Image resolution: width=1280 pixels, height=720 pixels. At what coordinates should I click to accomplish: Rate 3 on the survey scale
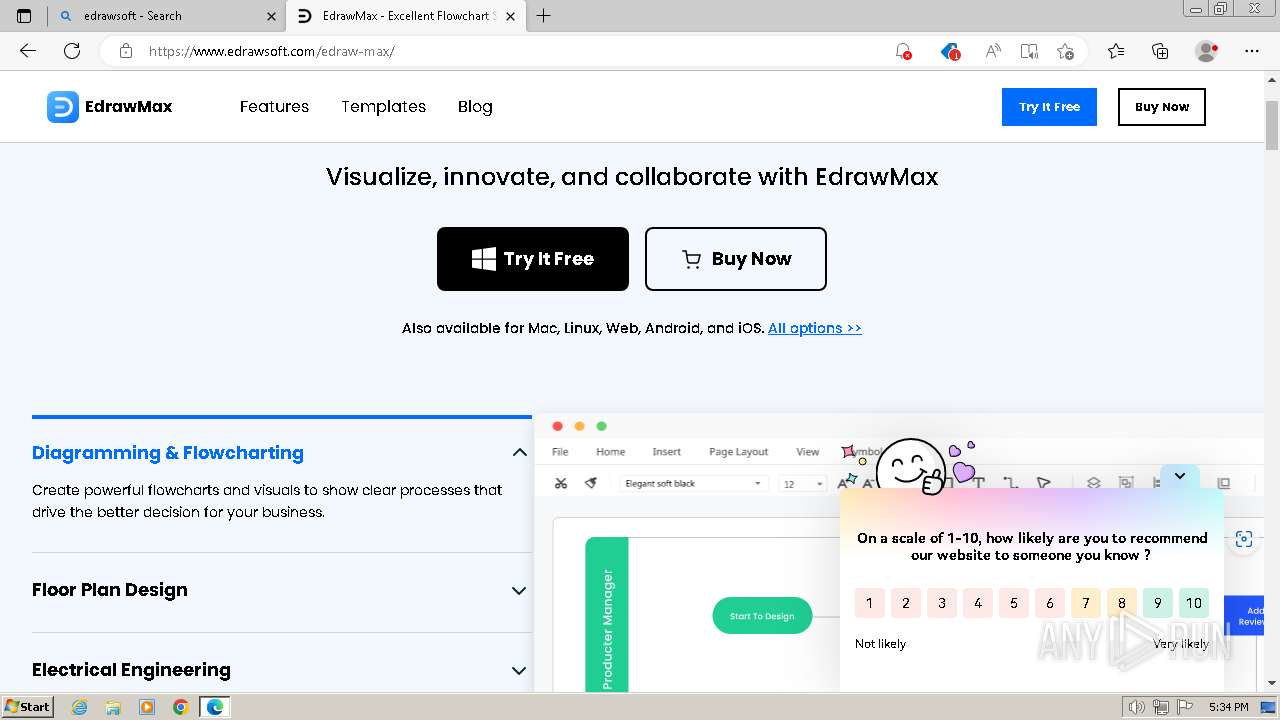(941, 603)
